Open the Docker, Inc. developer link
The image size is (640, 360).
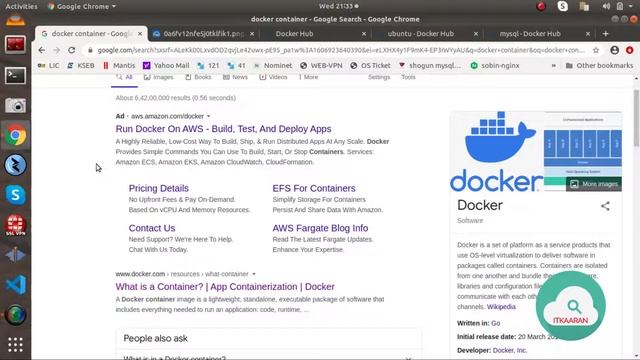510,350
